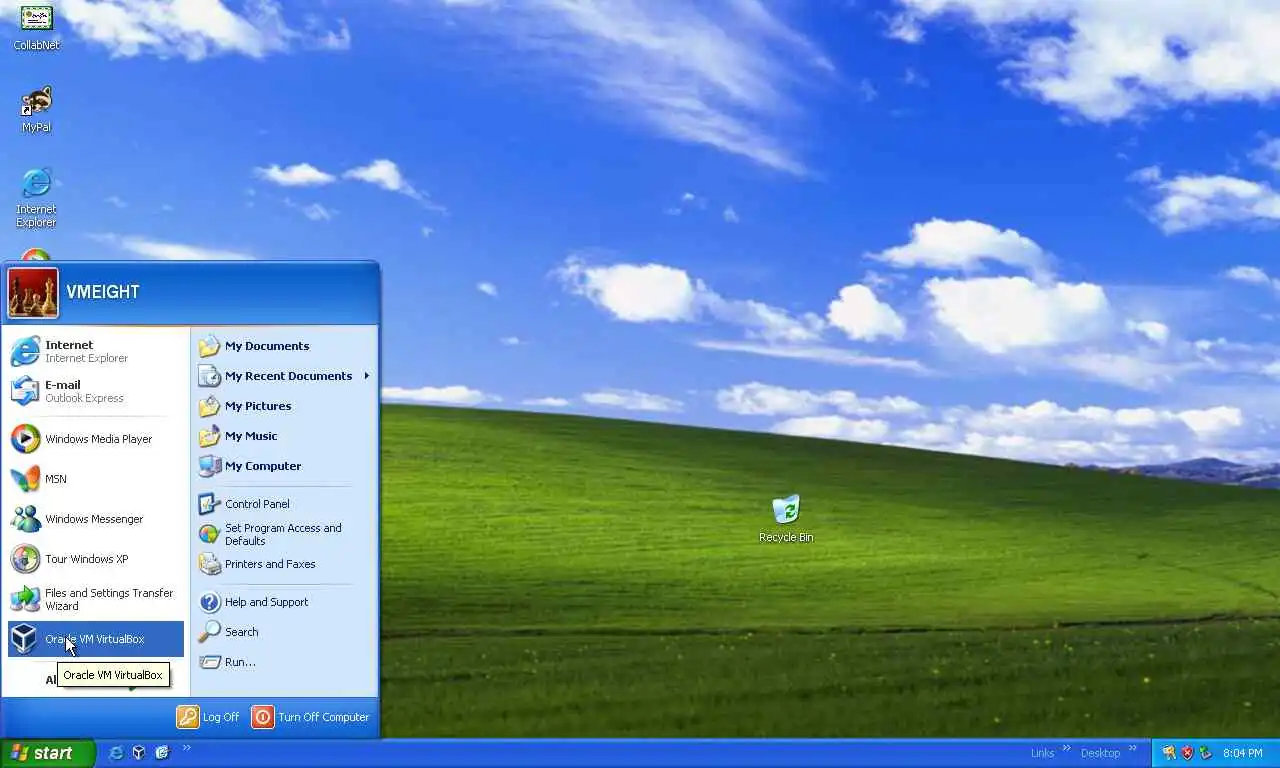Click the third Quick Launch icon
The width and height of the screenshot is (1280, 768).
coord(162,753)
